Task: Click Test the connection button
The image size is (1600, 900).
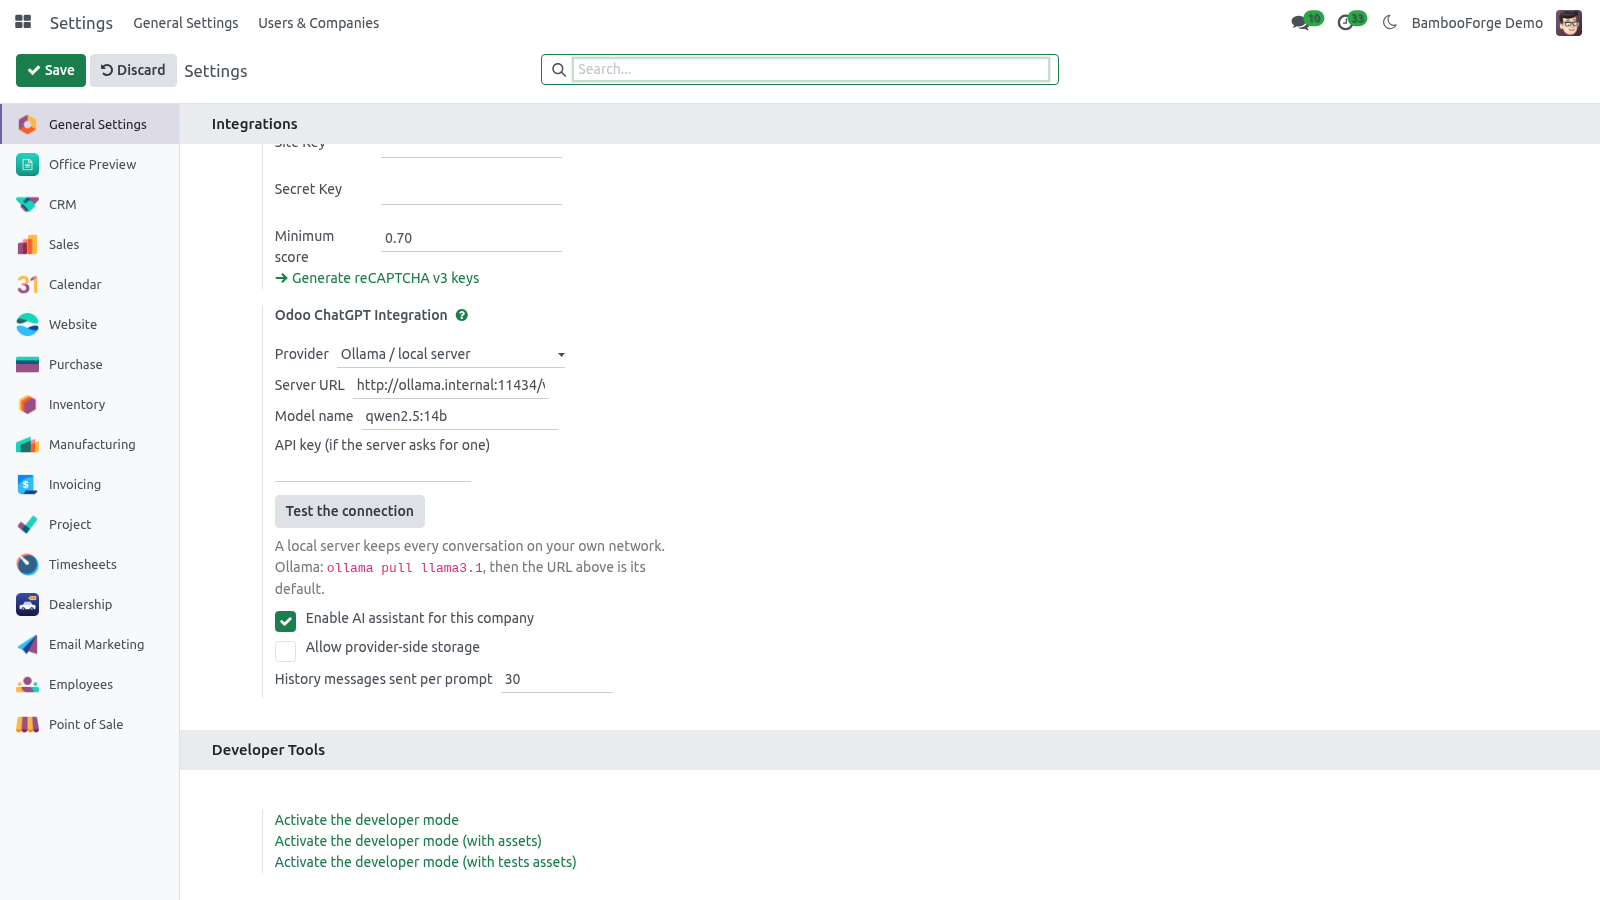Action: coord(350,511)
